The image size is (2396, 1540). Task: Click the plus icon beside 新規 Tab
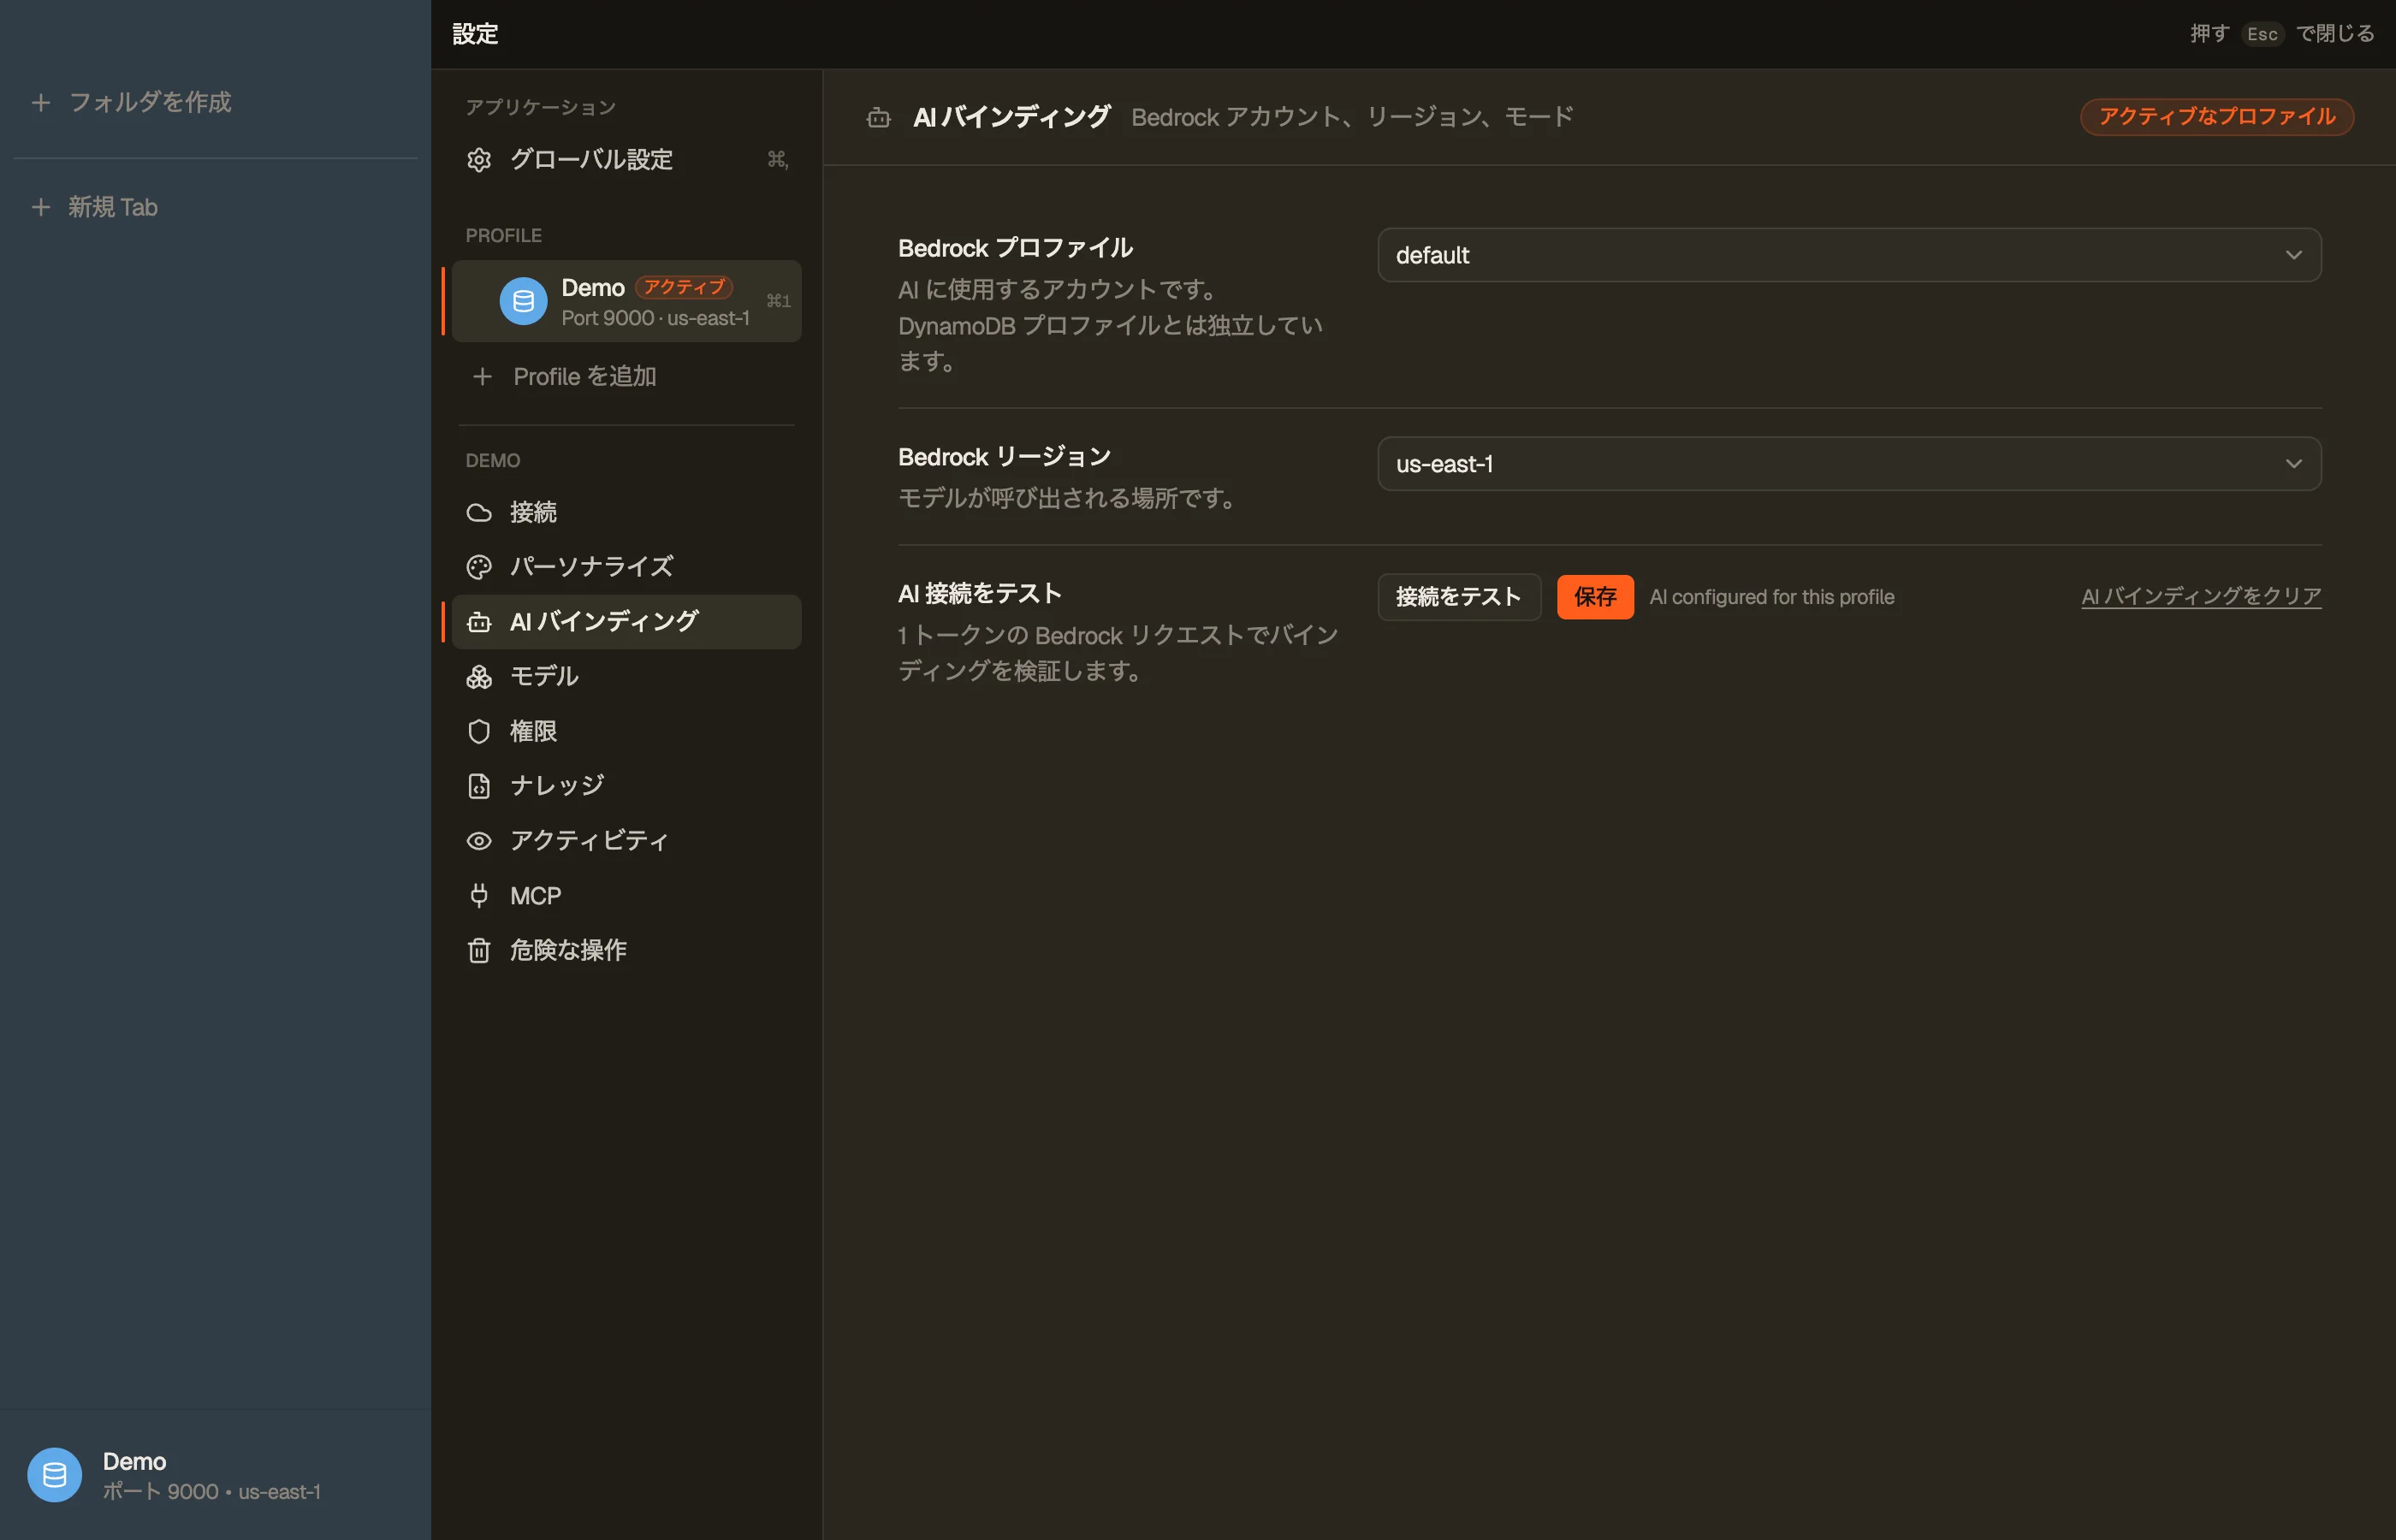click(x=41, y=207)
